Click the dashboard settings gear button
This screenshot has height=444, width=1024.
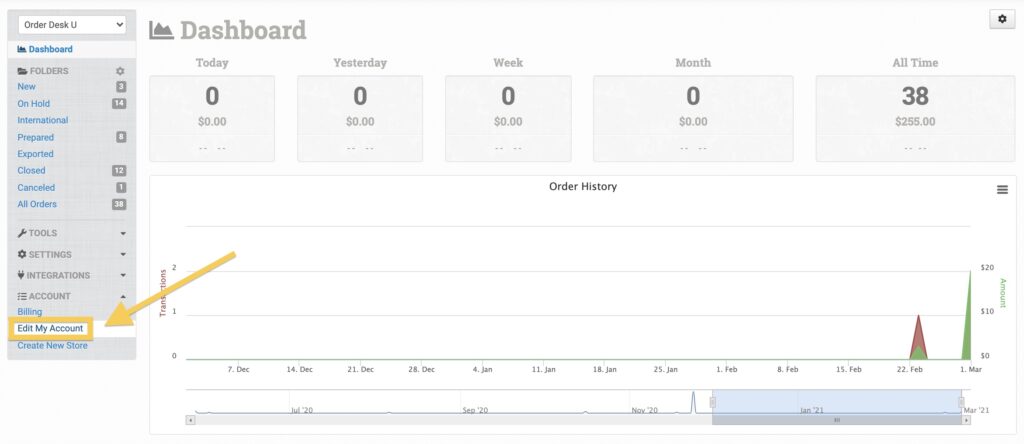click(x=1001, y=20)
